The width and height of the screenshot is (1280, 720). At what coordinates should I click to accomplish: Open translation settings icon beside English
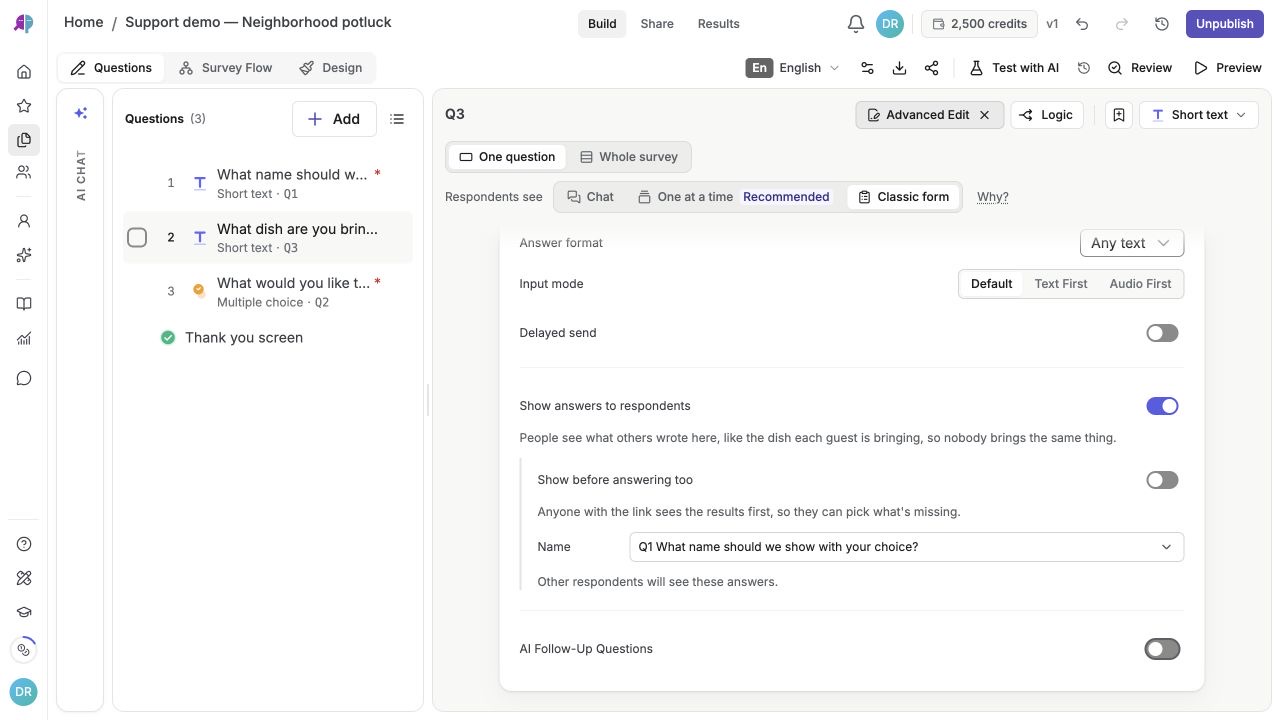[867, 68]
